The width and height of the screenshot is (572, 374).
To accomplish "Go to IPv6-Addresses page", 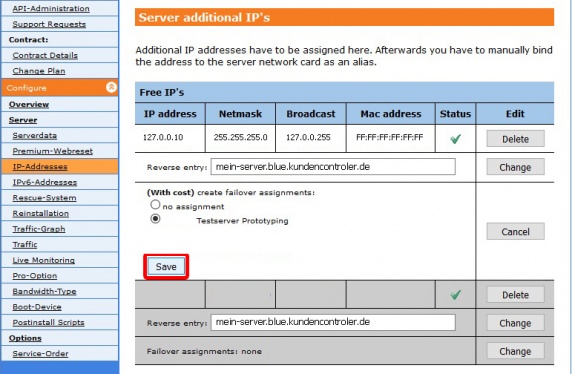I will click(x=45, y=182).
